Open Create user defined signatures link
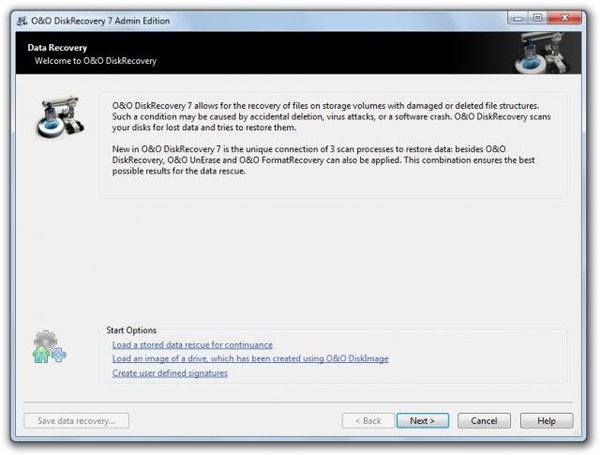 coord(170,373)
